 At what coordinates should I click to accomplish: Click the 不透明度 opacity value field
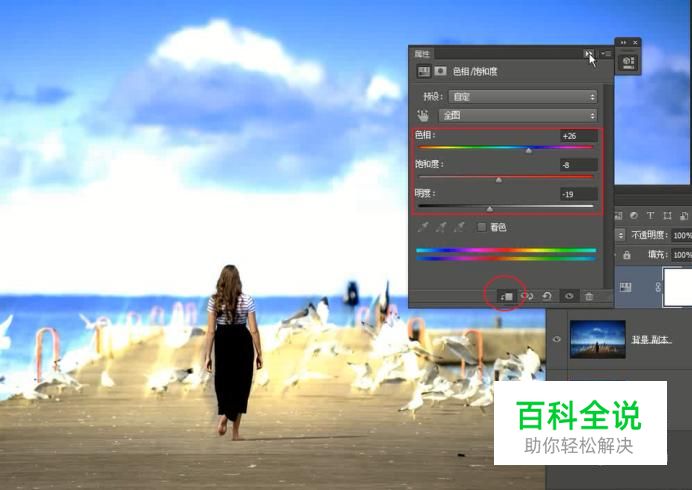pyautogui.click(x=681, y=236)
